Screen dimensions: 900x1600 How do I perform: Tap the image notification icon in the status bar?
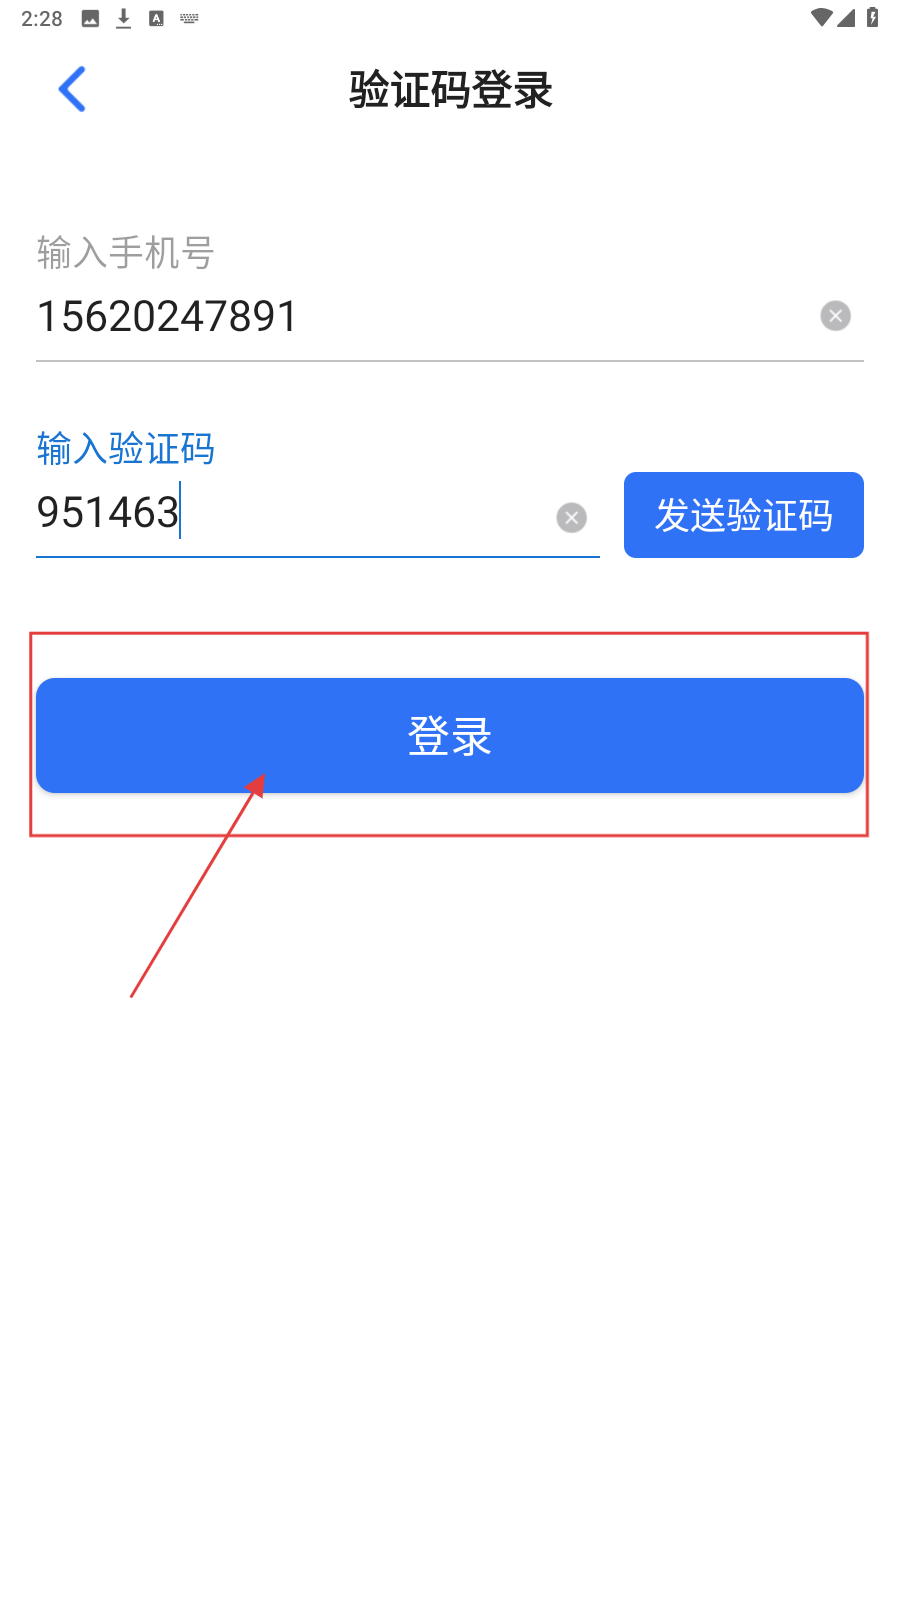(90, 18)
